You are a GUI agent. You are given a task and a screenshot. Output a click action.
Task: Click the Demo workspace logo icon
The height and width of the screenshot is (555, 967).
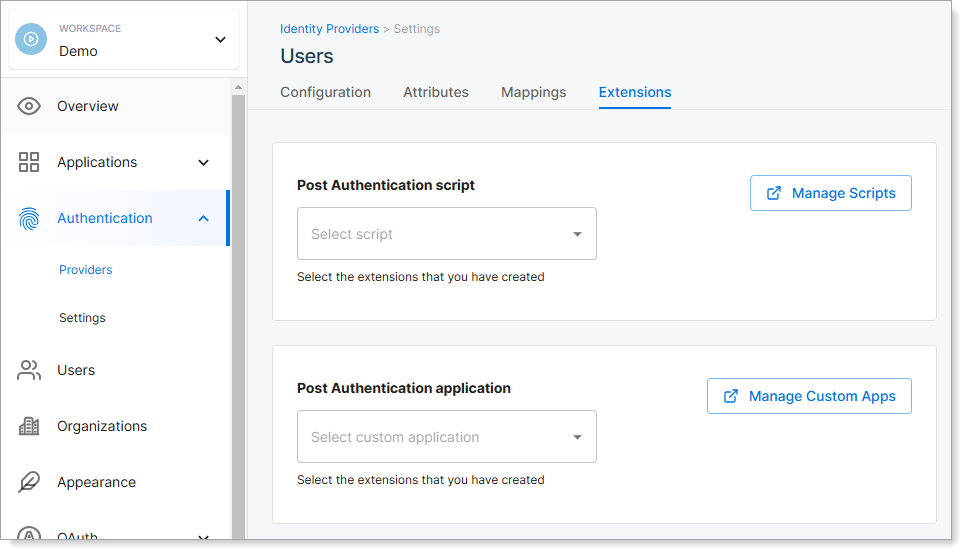point(31,39)
